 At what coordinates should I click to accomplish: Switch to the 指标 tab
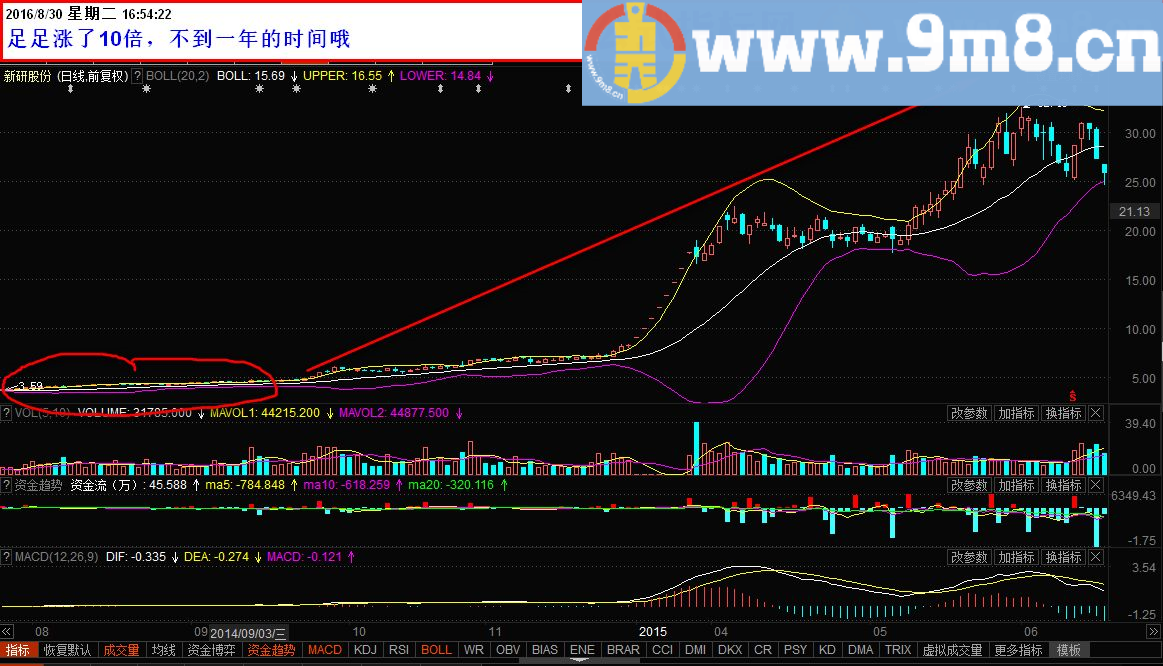(18, 650)
